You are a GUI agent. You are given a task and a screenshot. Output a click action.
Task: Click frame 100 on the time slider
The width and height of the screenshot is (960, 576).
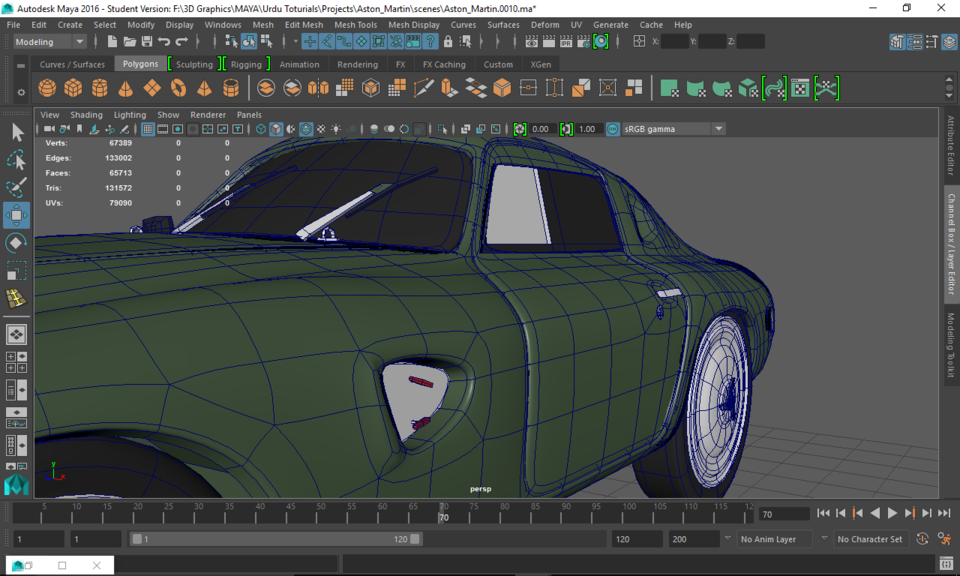[622, 513]
